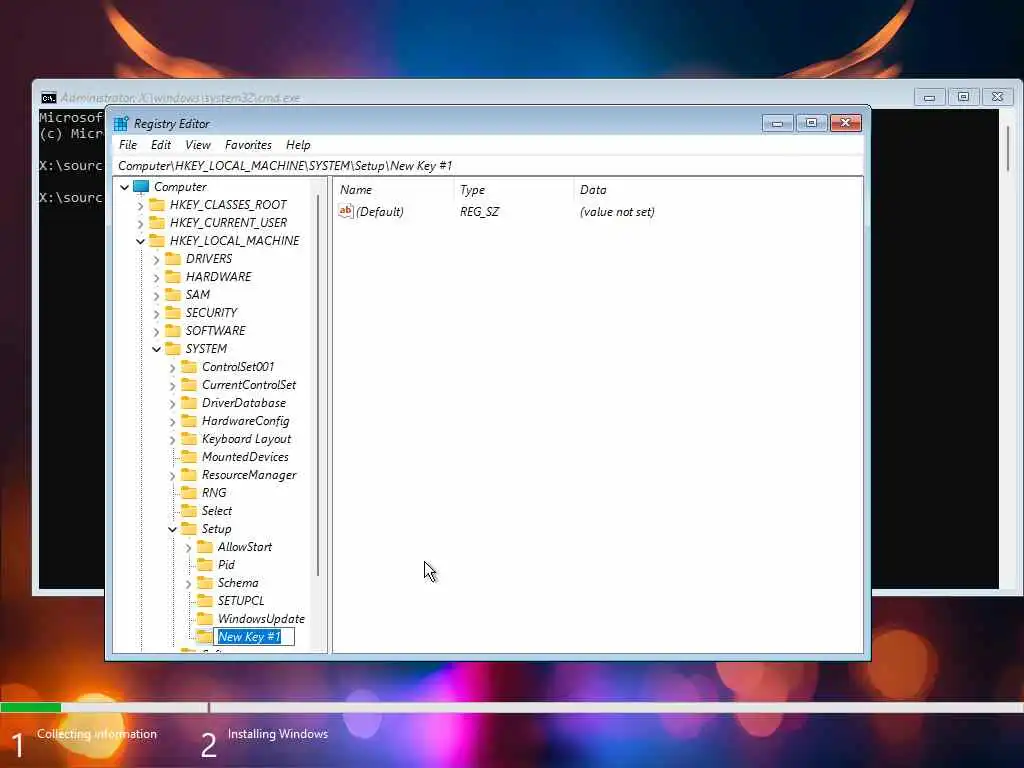Click the SYSTEM folder icon
The height and width of the screenshot is (768, 1024).
click(173, 348)
